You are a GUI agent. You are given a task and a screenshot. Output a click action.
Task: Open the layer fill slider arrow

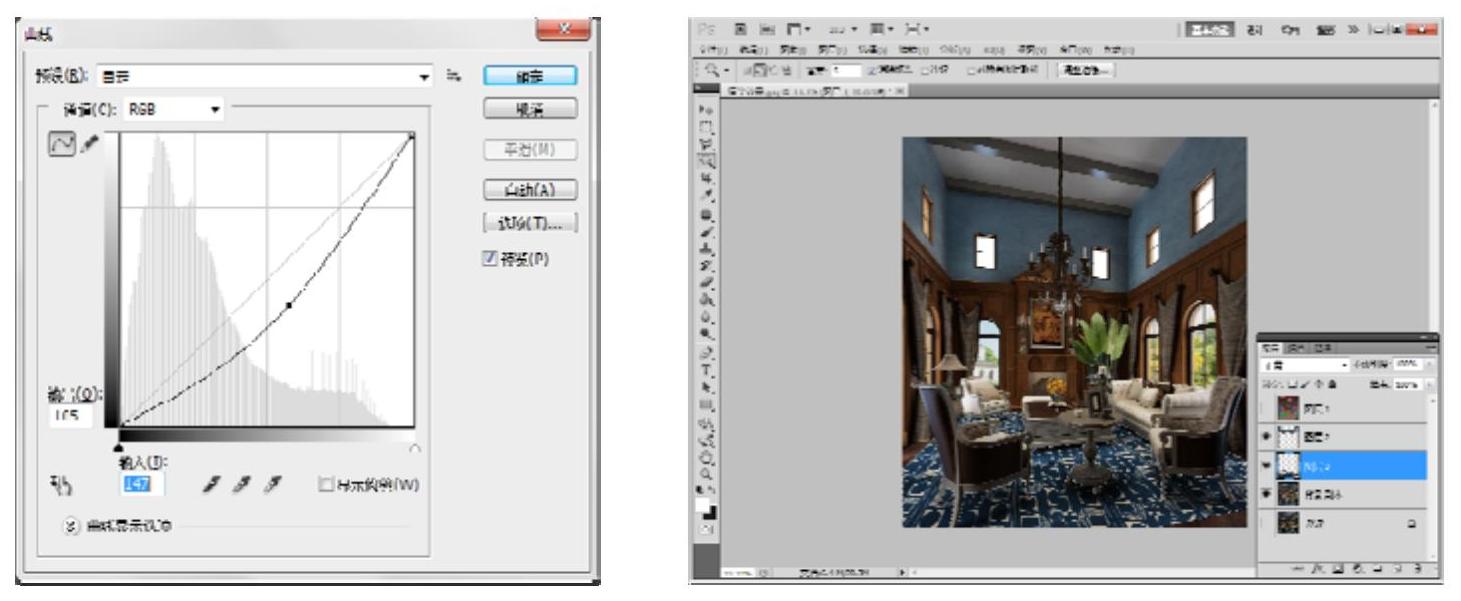pos(1430,384)
